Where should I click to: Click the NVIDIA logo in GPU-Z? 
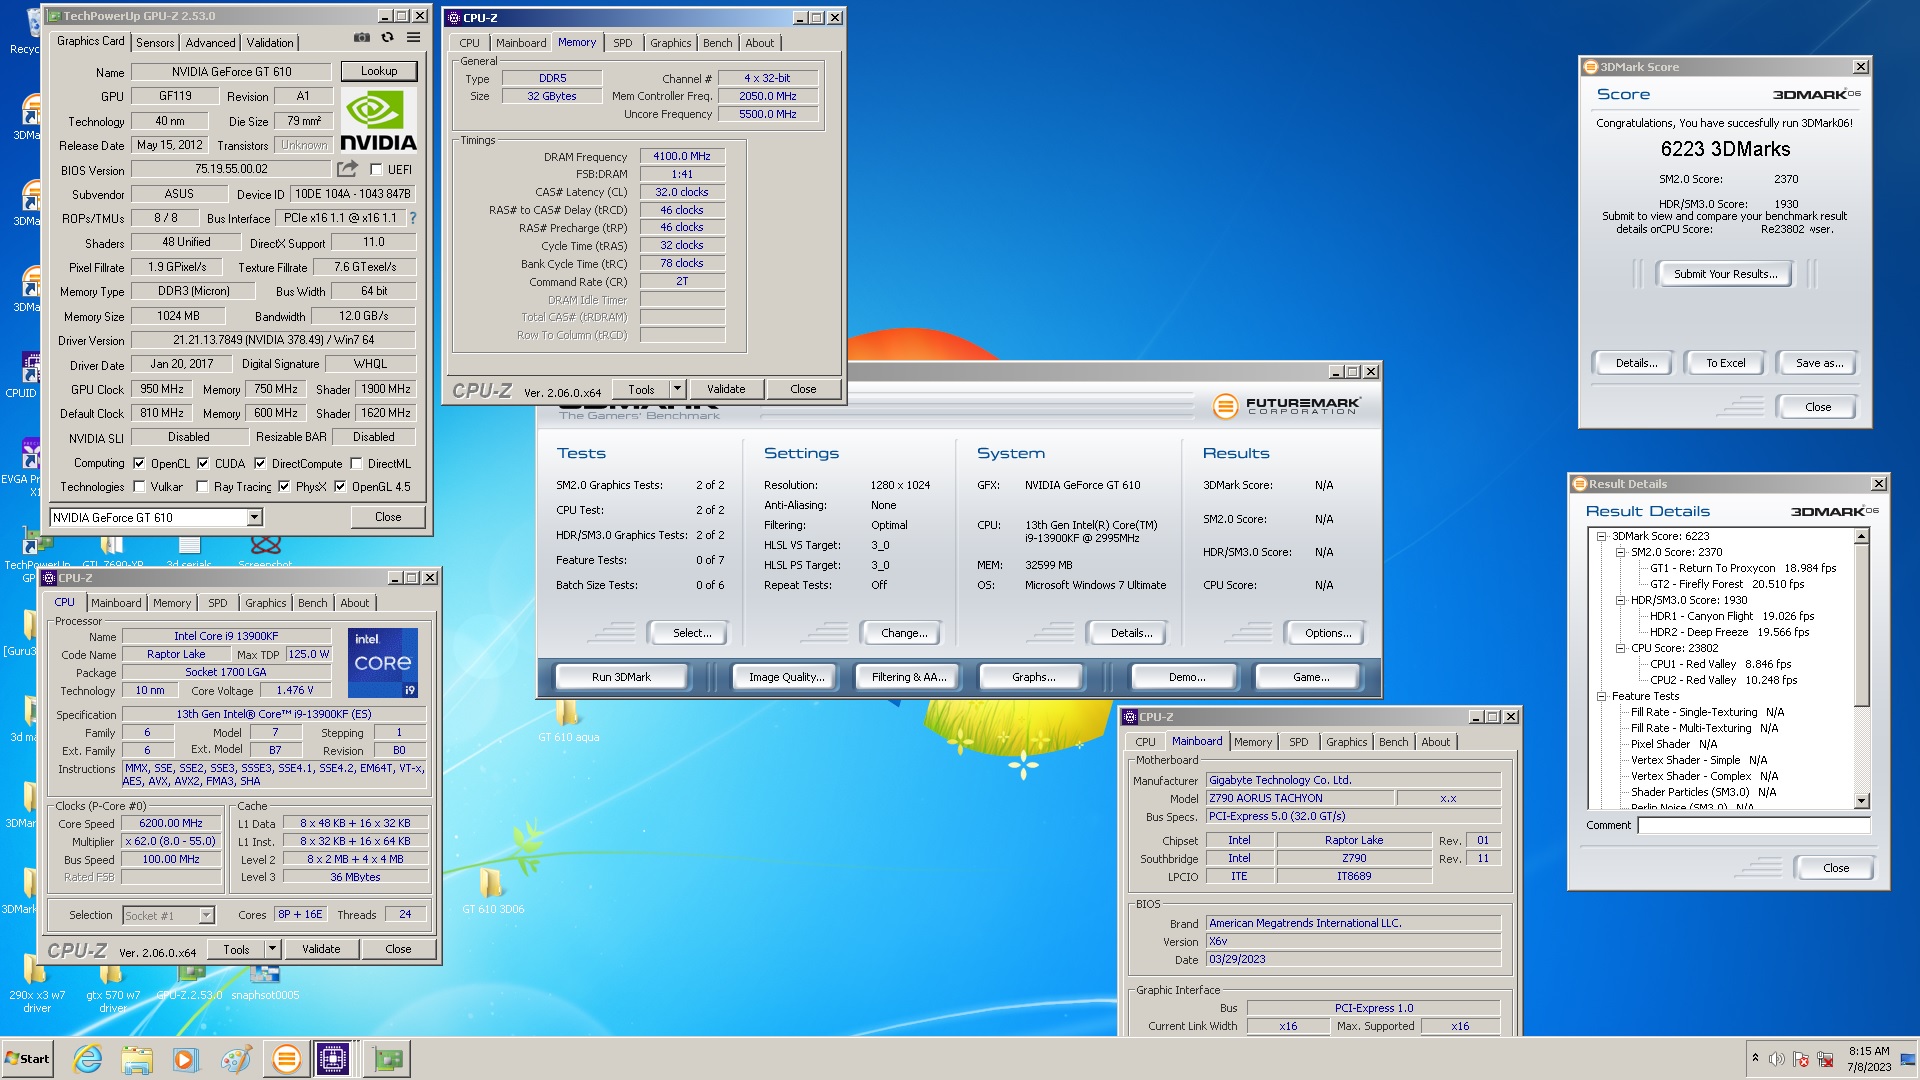[x=378, y=121]
